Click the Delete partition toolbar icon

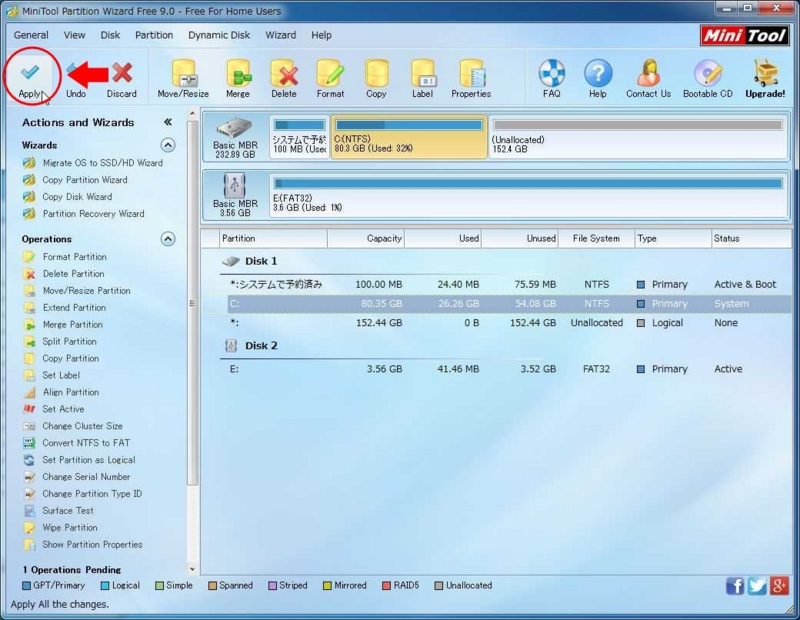point(284,73)
